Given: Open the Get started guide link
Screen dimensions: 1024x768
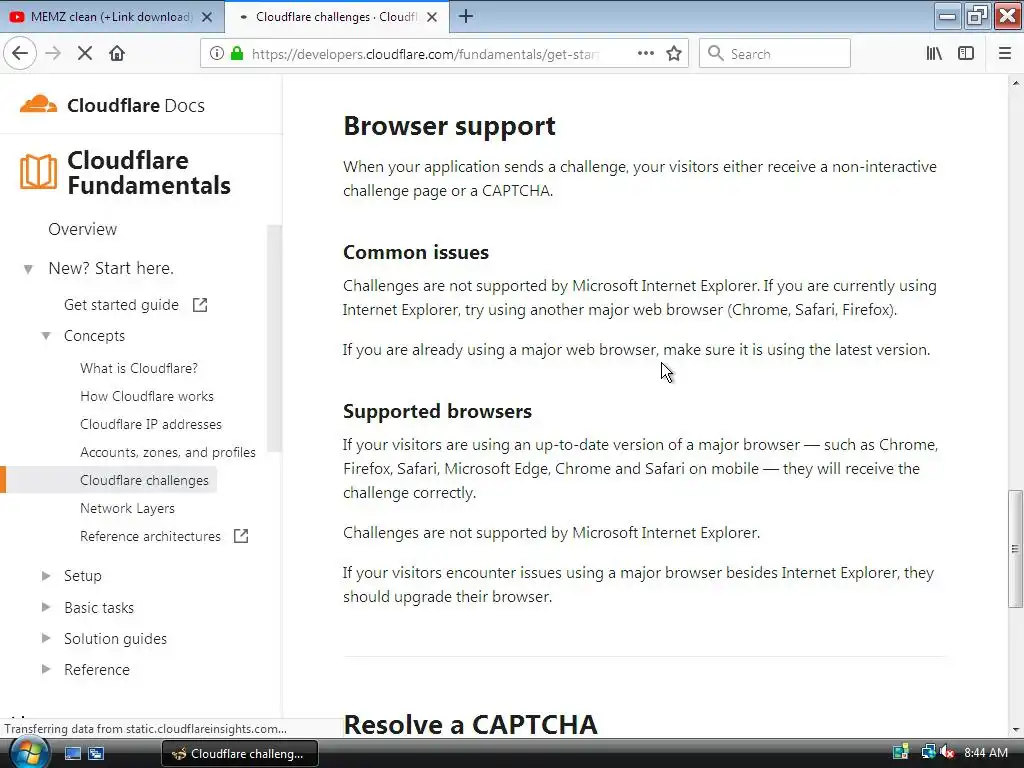Looking at the screenshot, I should (x=121, y=305).
